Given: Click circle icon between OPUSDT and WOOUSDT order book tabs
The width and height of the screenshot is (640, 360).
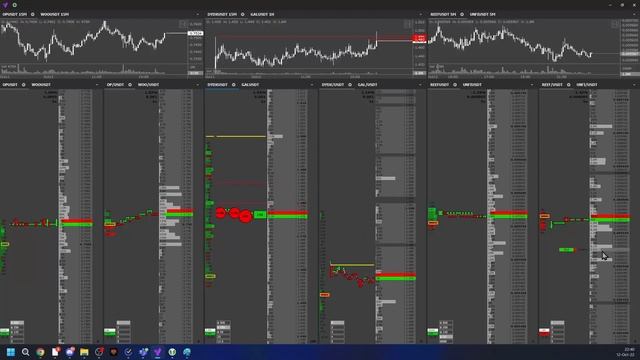Looking at the screenshot, I should tap(24, 85).
